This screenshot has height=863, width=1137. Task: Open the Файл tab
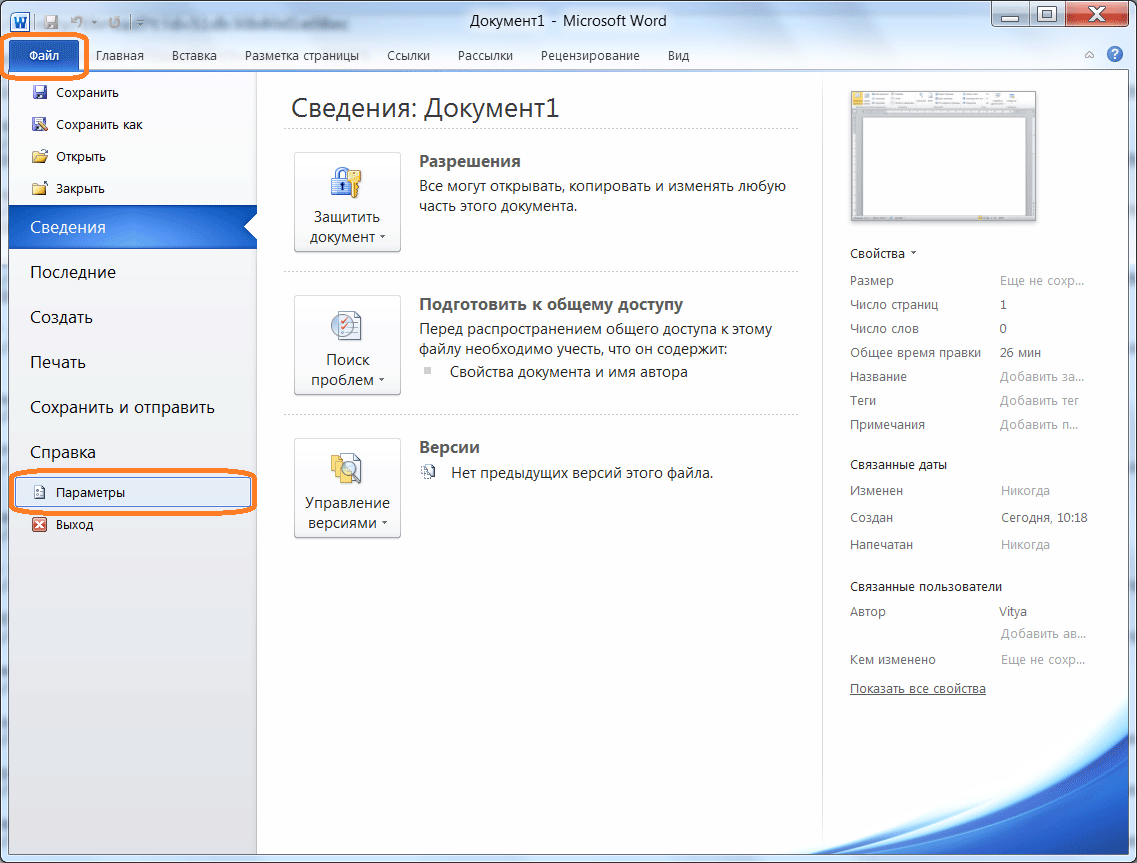44,56
